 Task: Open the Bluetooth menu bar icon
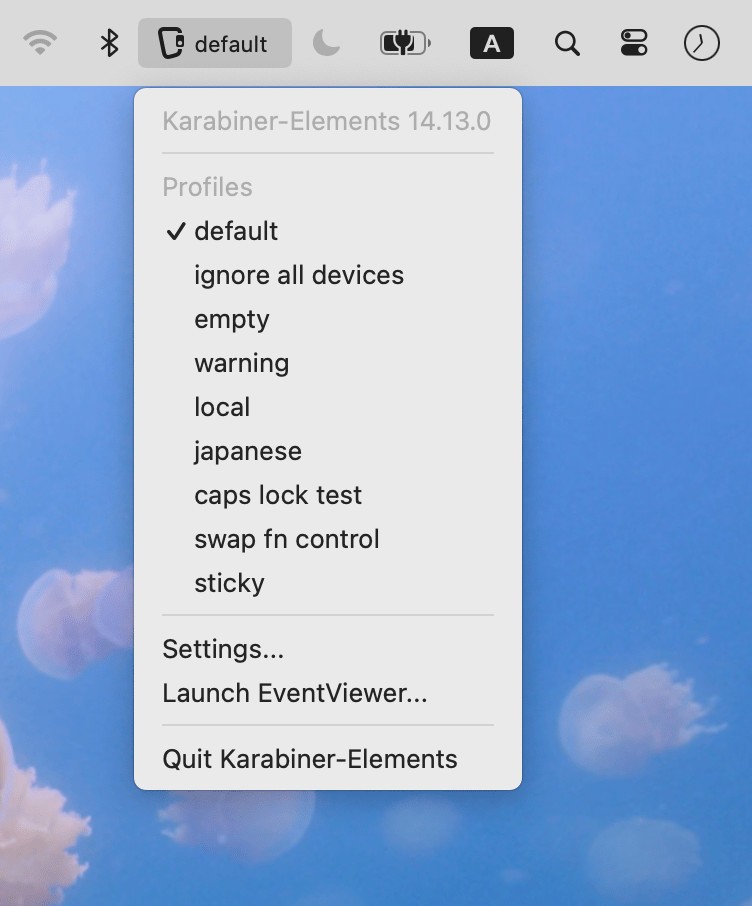[x=109, y=43]
